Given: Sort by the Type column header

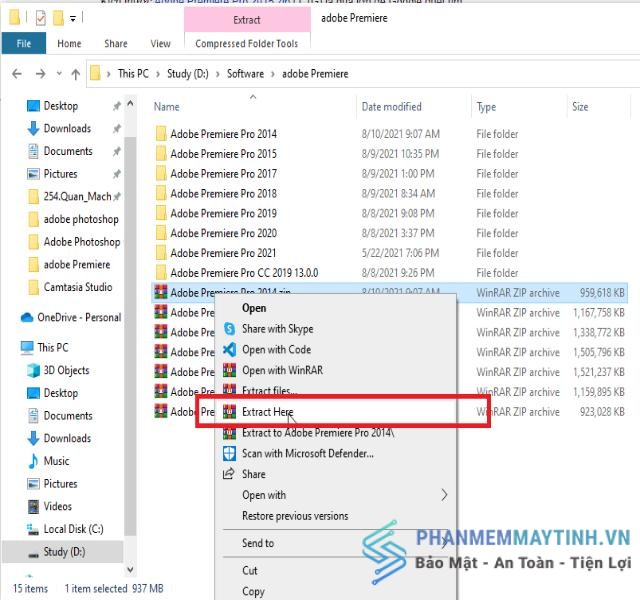Looking at the screenshot, I should [x=486, y=107].
